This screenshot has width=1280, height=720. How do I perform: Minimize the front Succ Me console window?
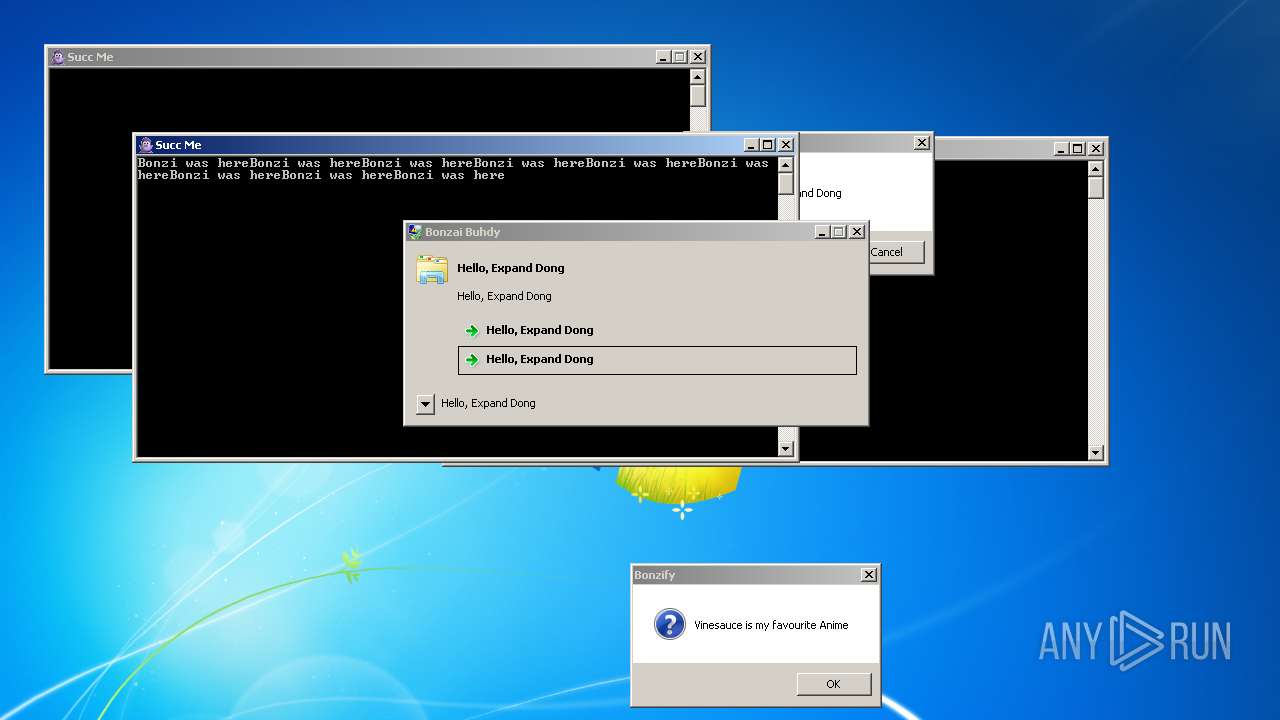751,145
